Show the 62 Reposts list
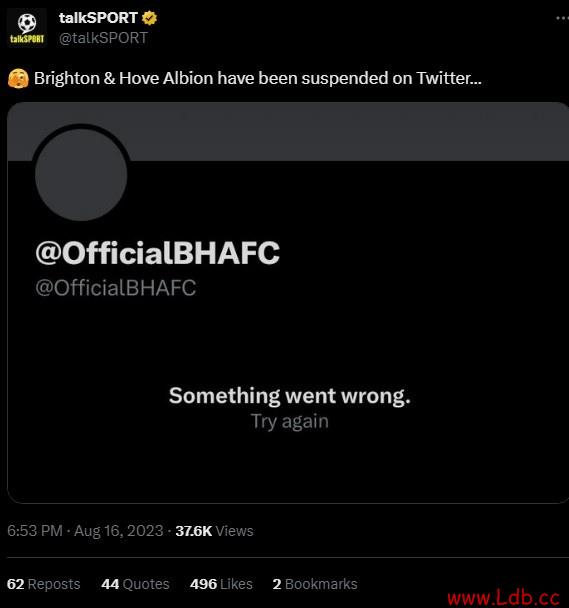 (x=44, y=584)
